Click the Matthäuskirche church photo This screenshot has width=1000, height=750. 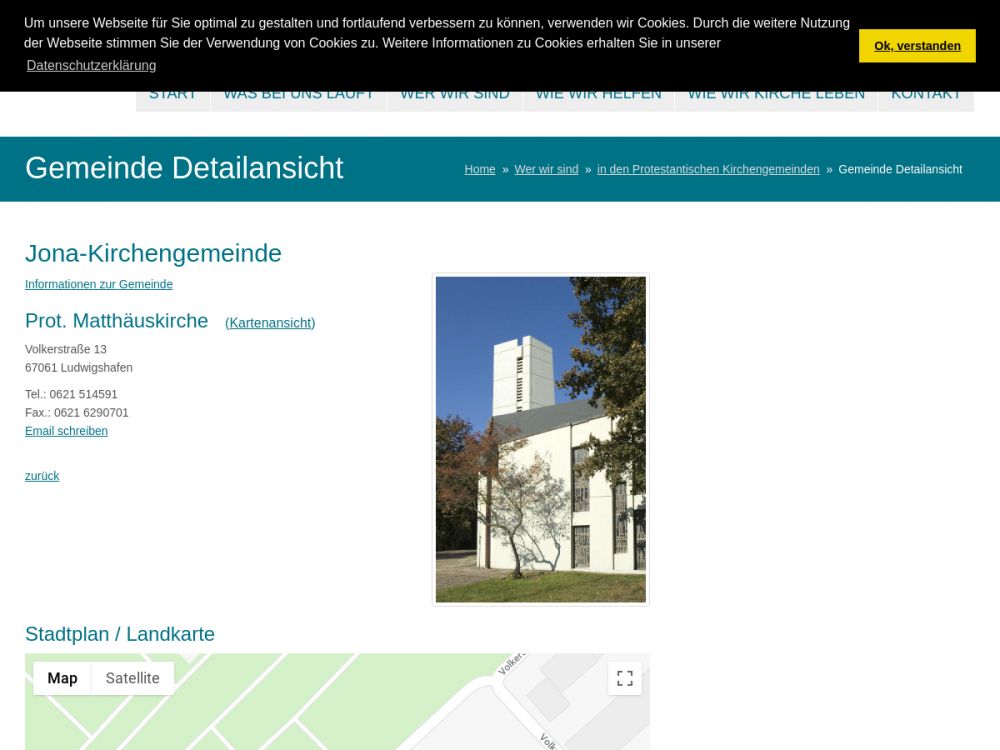pos(540,440)
